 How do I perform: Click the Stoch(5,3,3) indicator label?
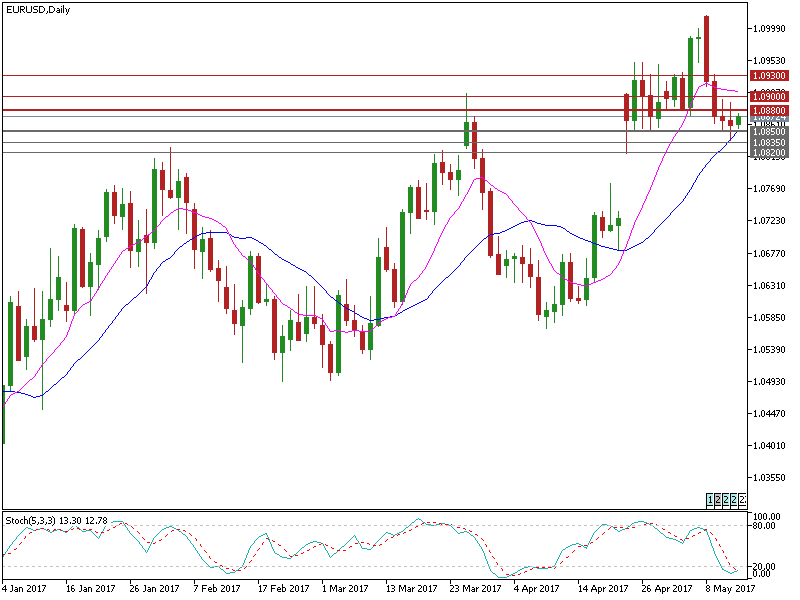pos(30,520)
